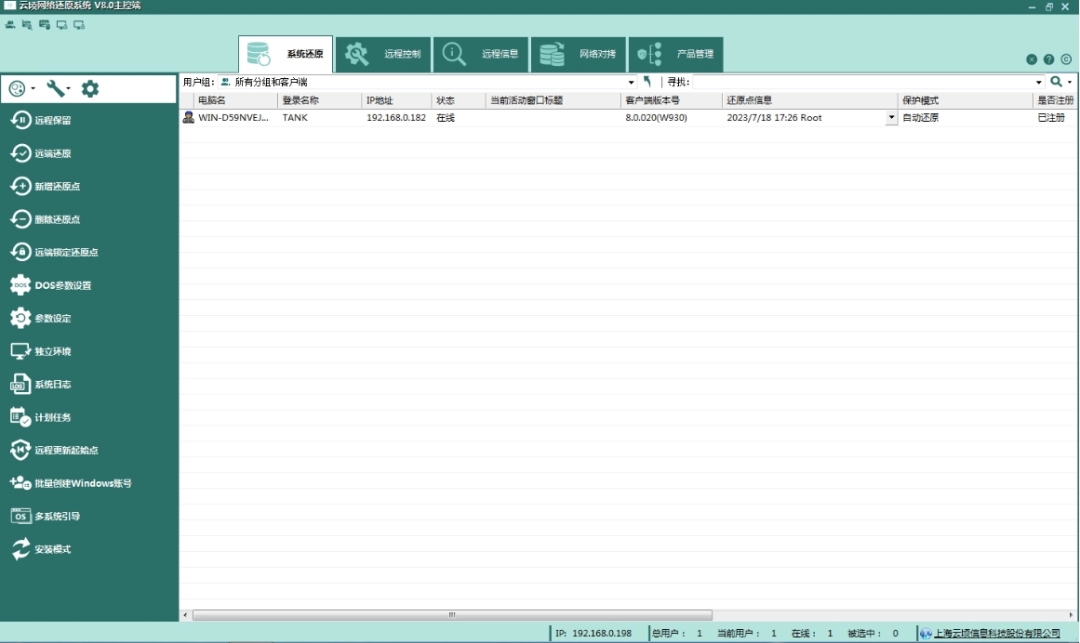Image resolution: width=1080 pixels, height=643 pixels.
Task: Open the 寻找 search field dropdown arrow
Action: [1039, 82]
